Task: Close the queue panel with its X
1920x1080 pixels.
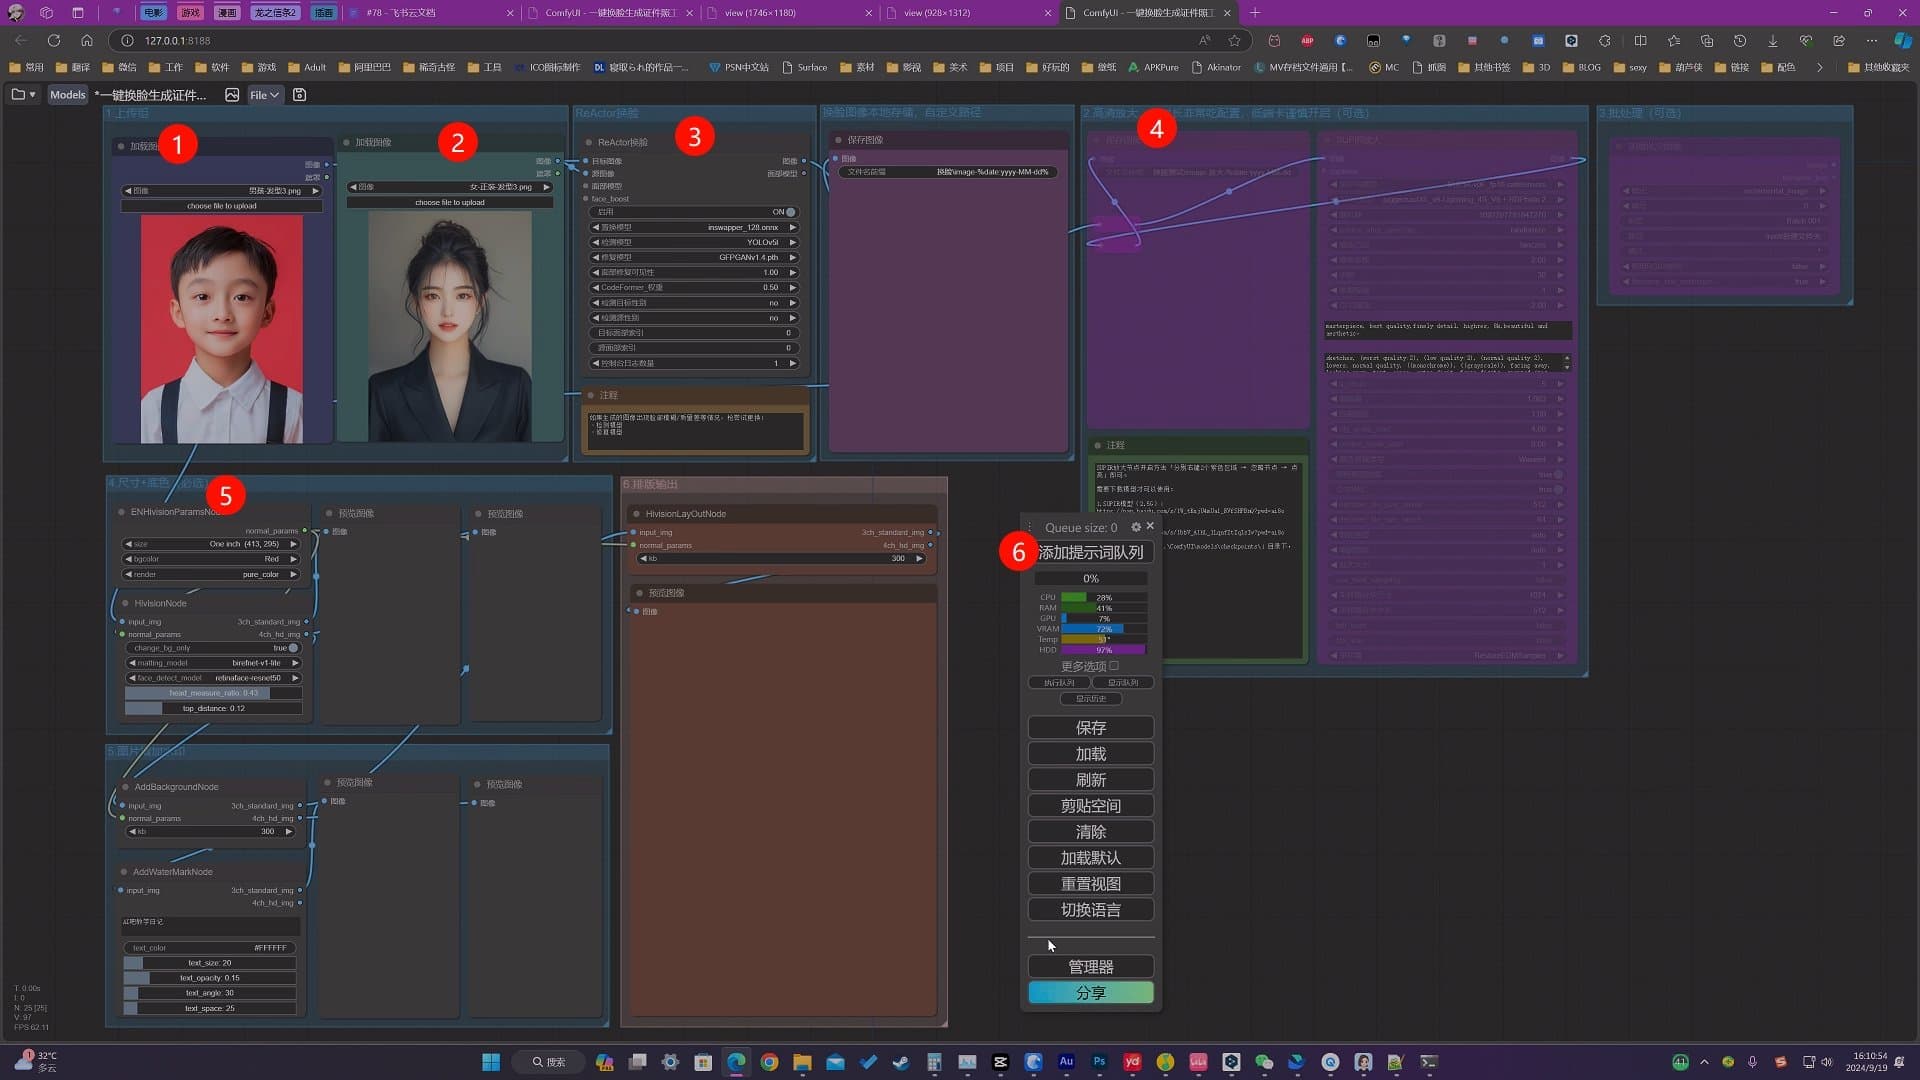Action: coord(1150,526)
